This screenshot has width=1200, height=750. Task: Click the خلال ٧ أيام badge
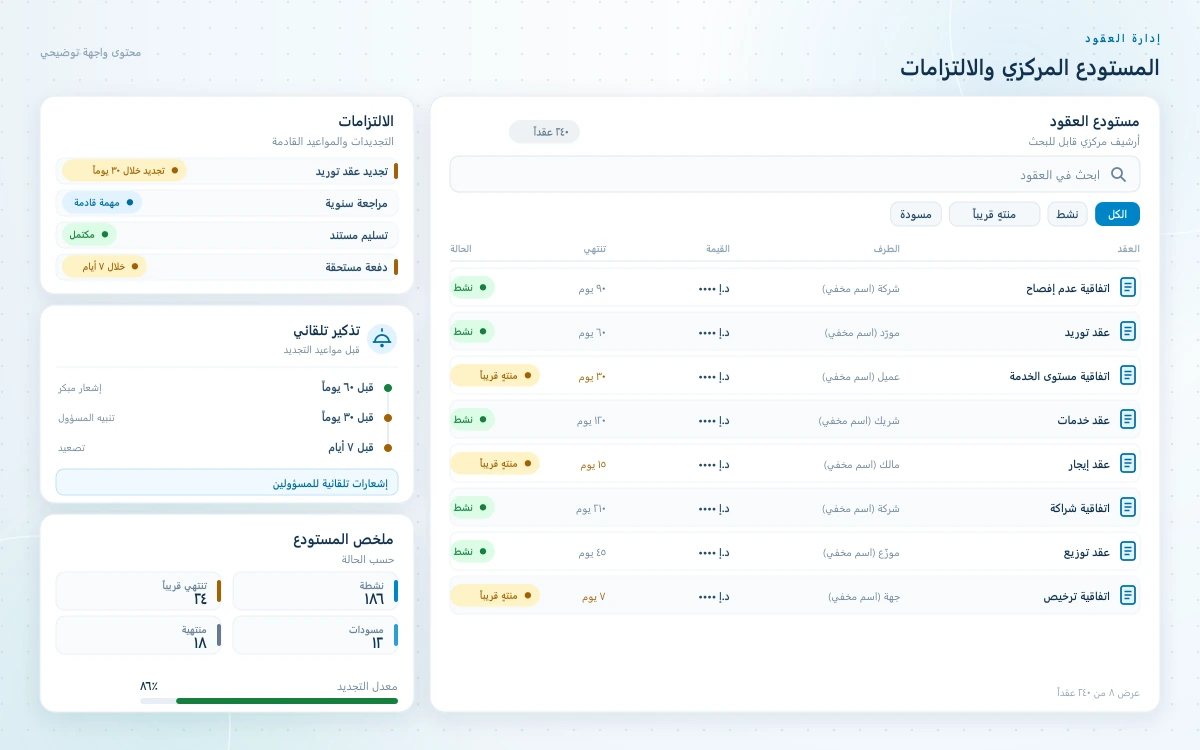[104, 266]
